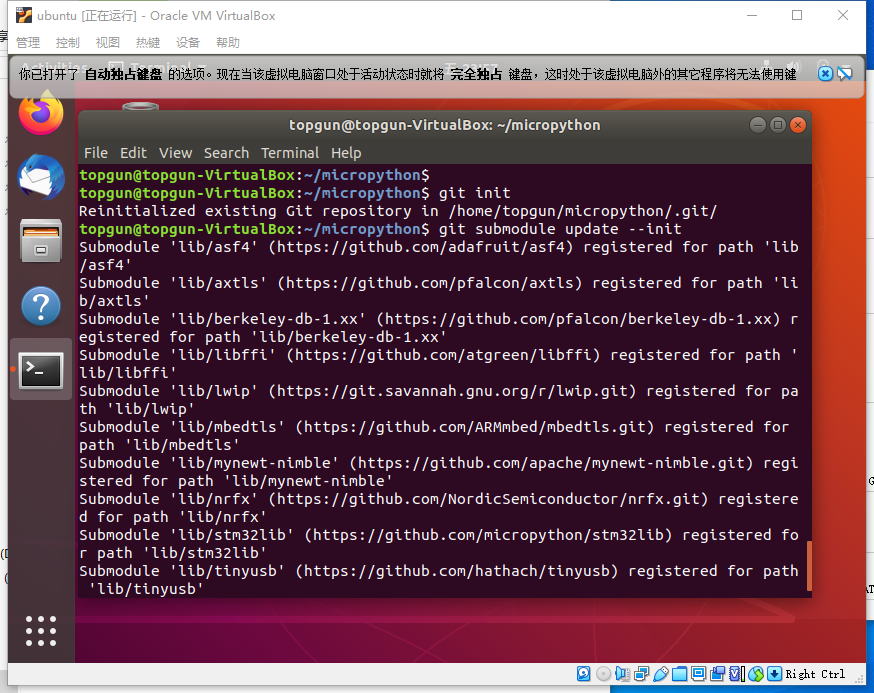874x693 pixels.
Task: Click the recording status icon
Action: (717, 674)
